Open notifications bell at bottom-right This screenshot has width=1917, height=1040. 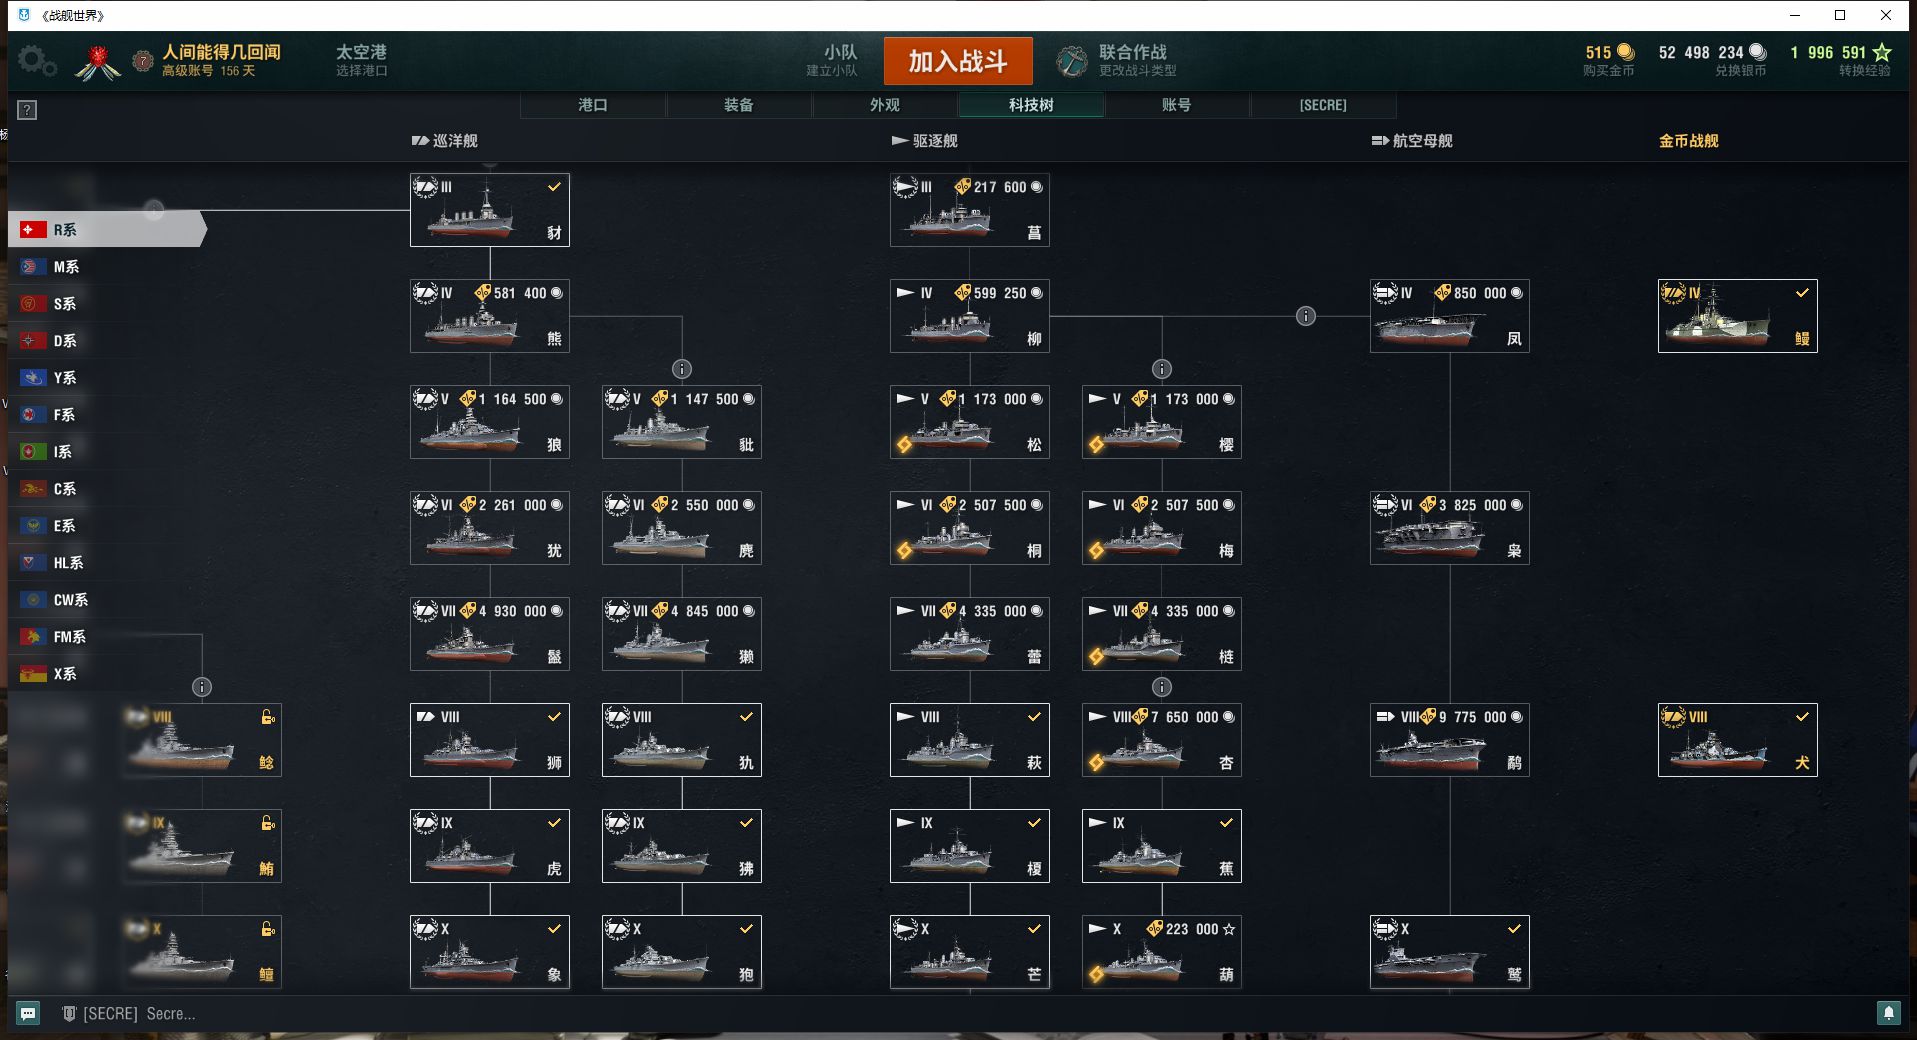[x=1888, y=1013]
